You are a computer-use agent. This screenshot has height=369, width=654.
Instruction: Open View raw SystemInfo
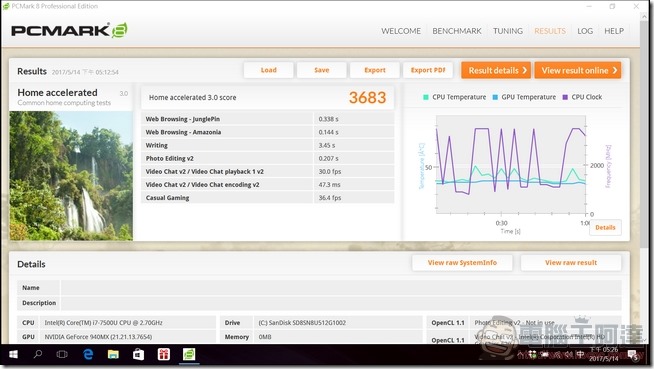coord(462,263)
